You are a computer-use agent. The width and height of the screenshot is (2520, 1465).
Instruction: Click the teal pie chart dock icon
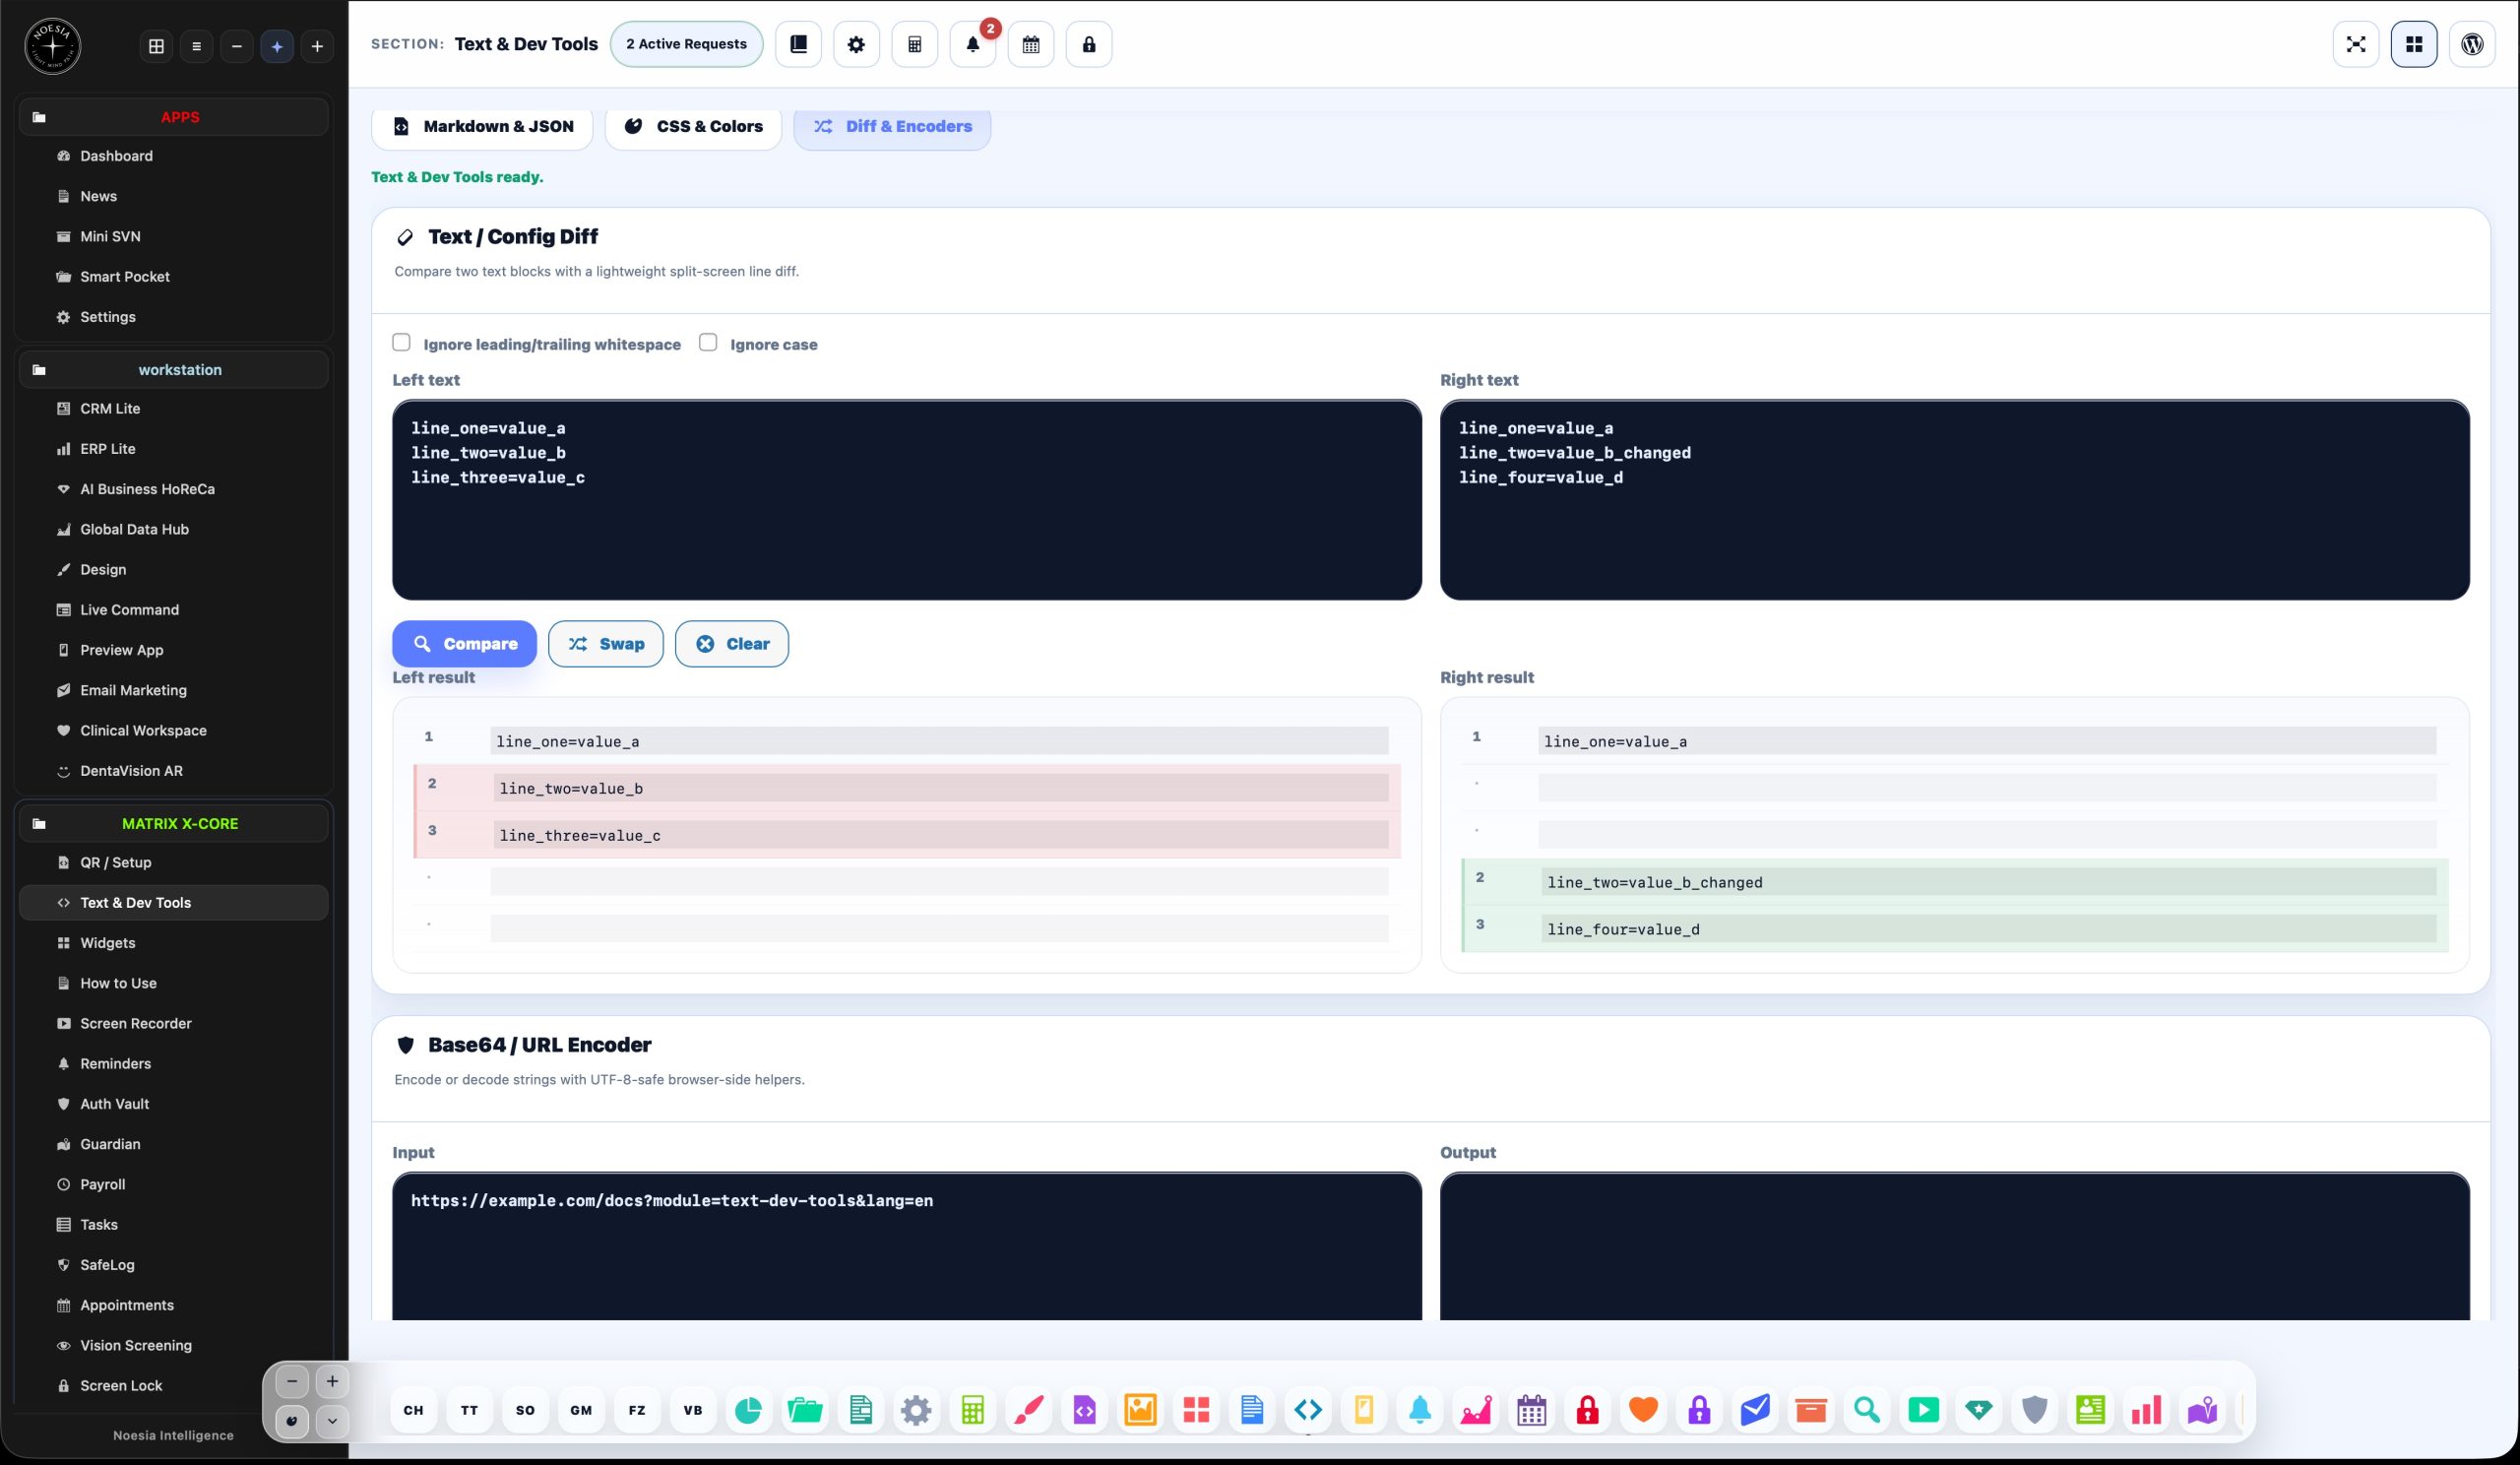pos(748,1410)
